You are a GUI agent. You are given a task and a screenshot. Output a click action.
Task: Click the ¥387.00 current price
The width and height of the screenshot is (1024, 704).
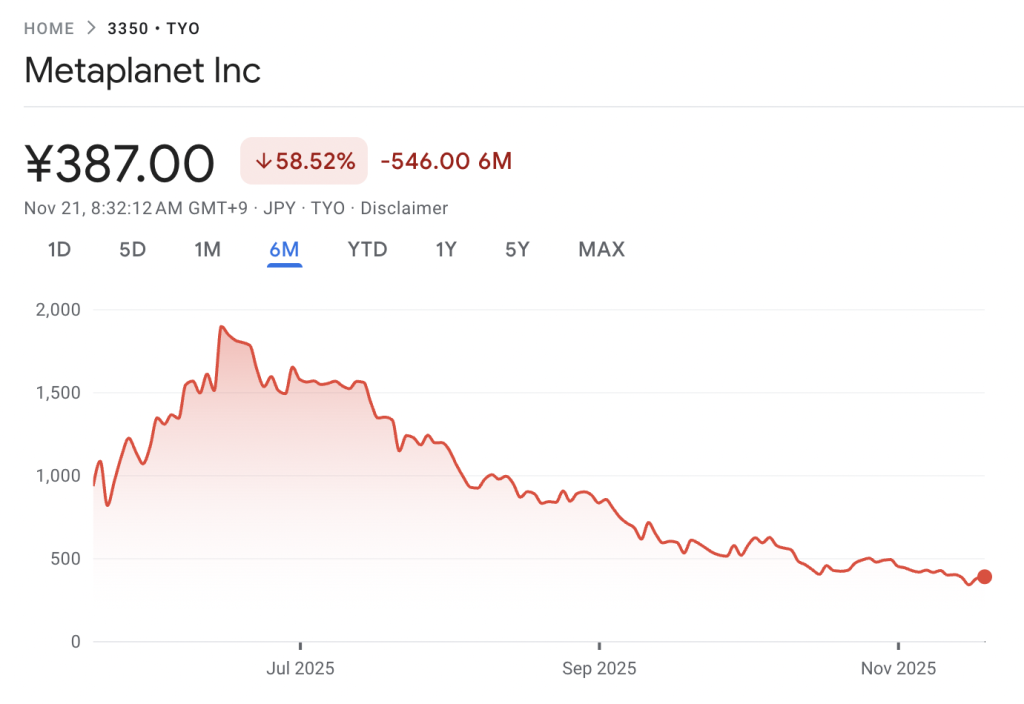[x=119, y=163]
